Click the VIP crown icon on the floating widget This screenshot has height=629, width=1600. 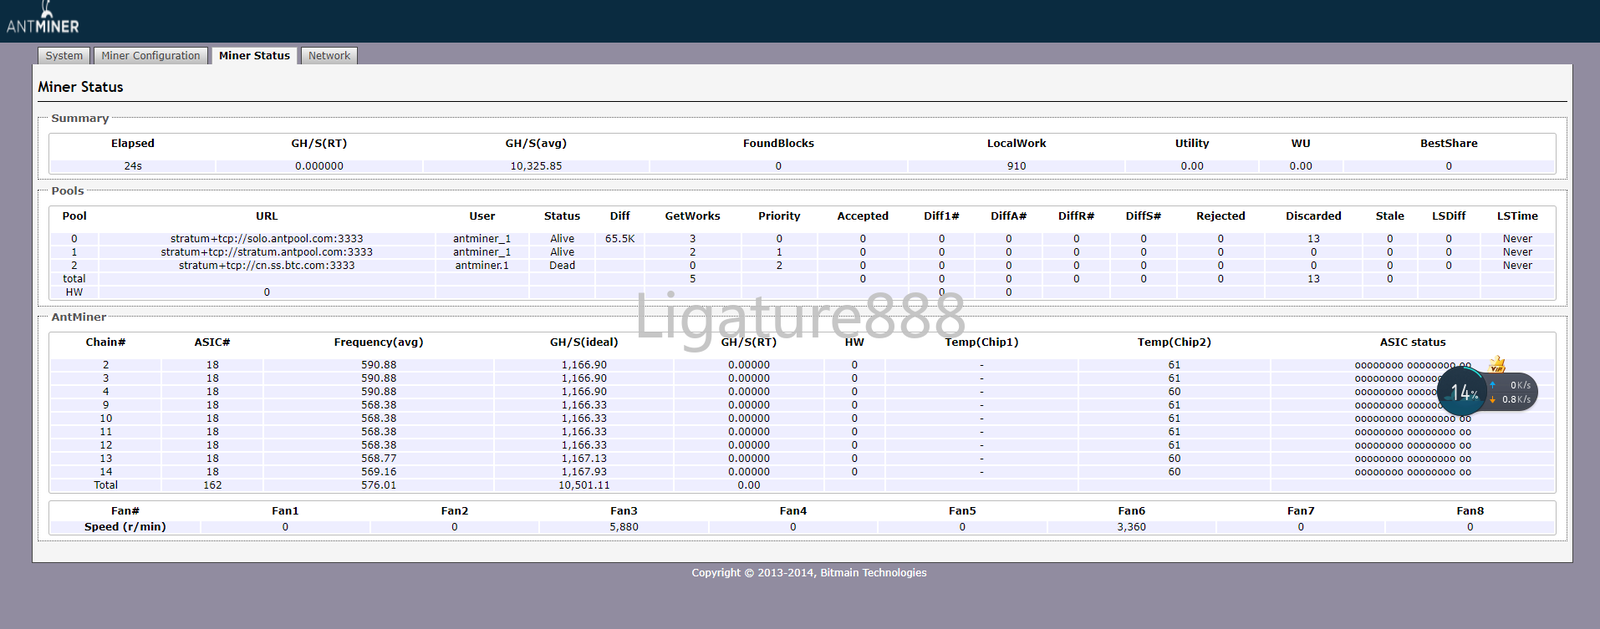[x=1497, y=364]
